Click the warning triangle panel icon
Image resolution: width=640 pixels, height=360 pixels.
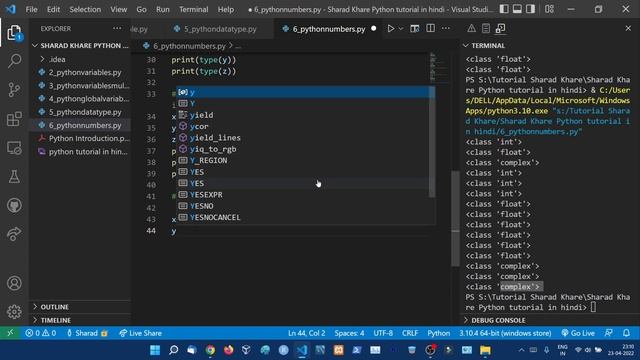point(471,29)
